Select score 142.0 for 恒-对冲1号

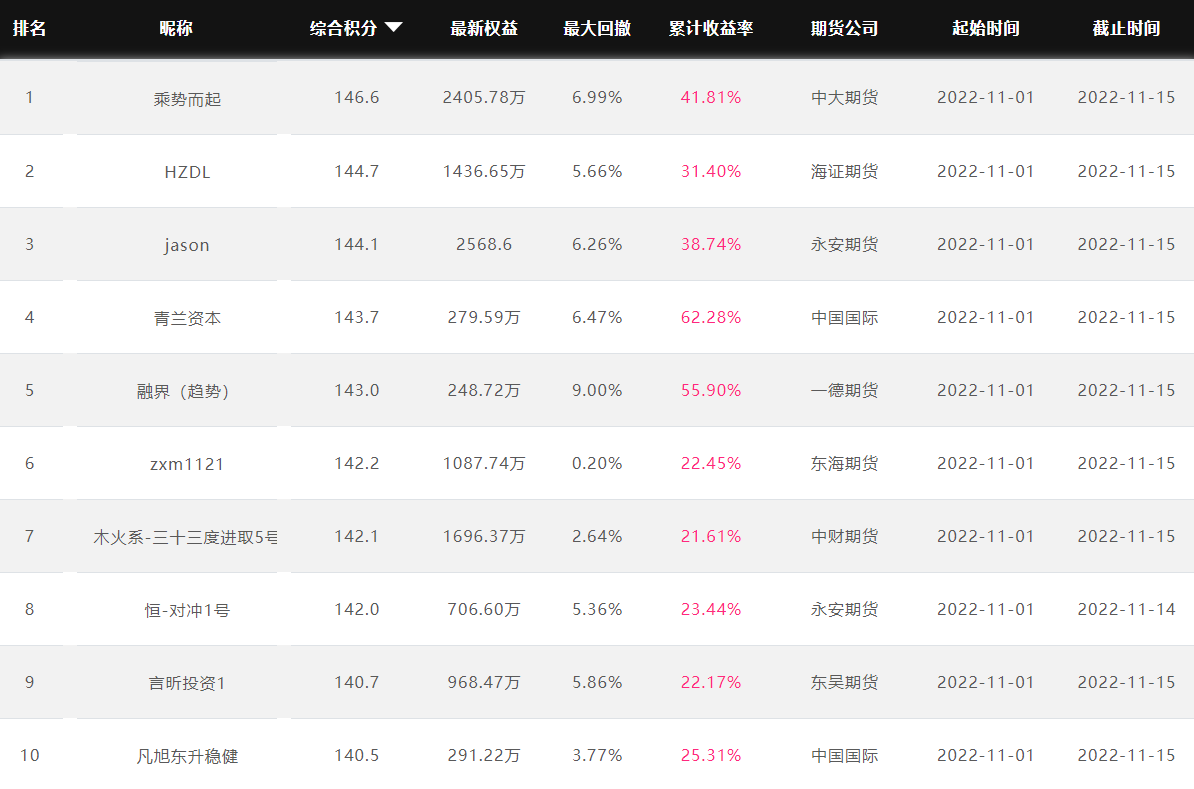click(356, 610)
